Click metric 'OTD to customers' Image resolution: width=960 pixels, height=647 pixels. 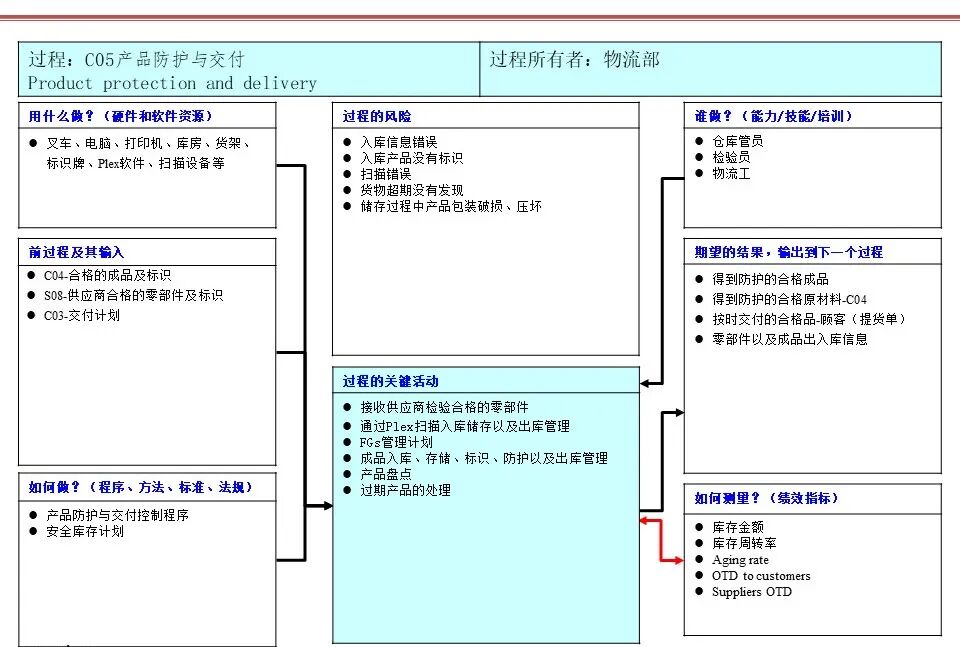761,576
